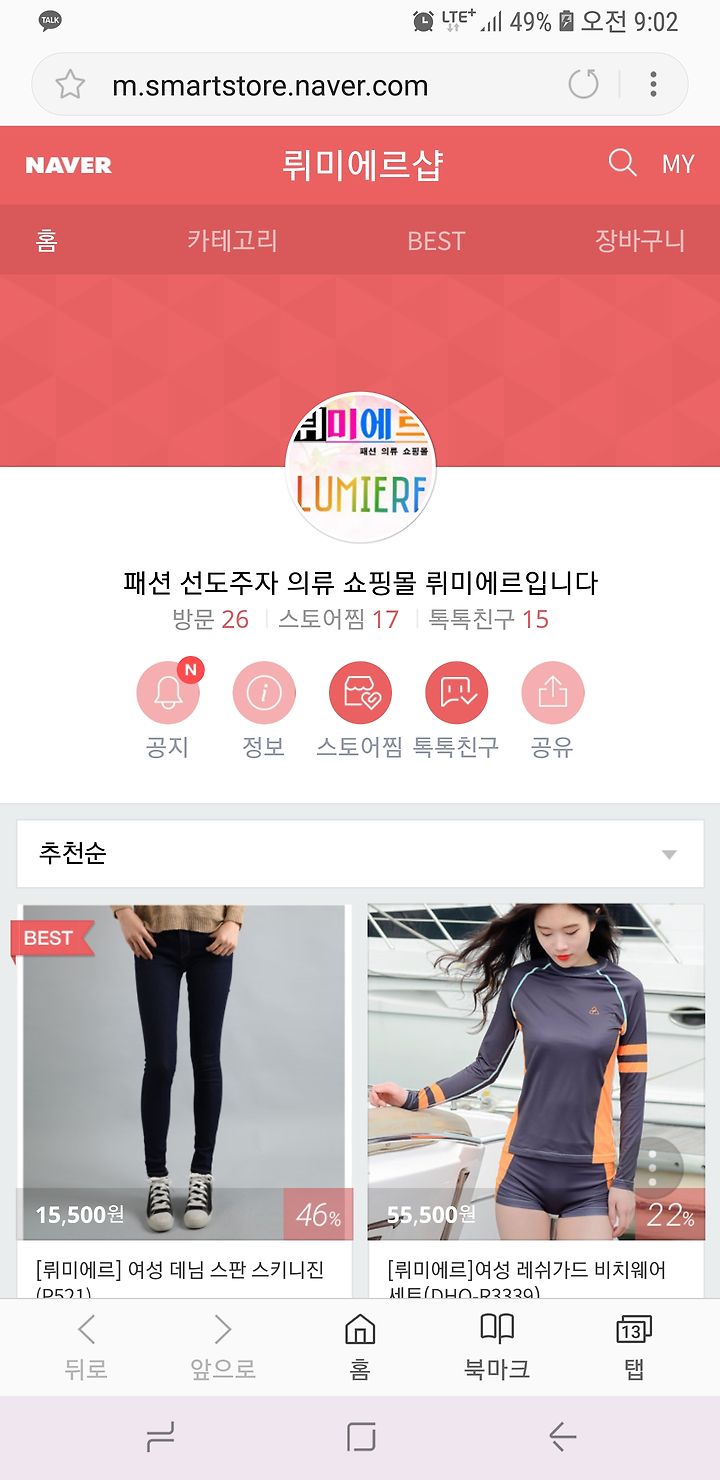Toggle the 톡톡친구 chat friend button
The width and height of the screenshot is (720, 1480).
(456, 693)
